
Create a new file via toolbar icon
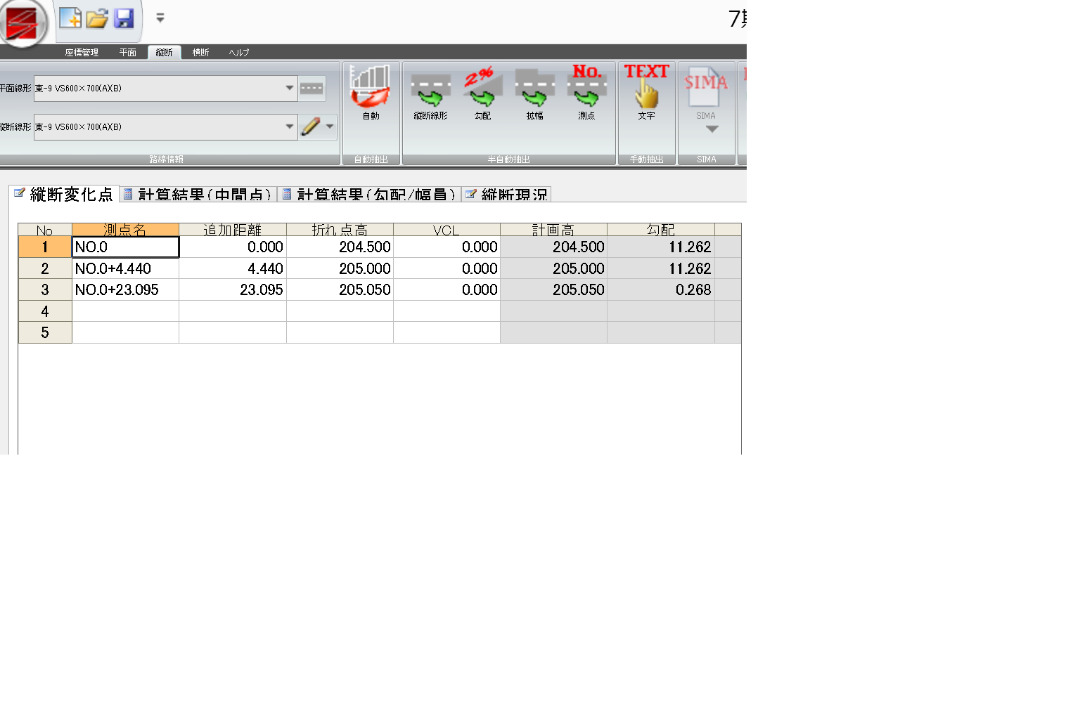(x=70, y=18)
